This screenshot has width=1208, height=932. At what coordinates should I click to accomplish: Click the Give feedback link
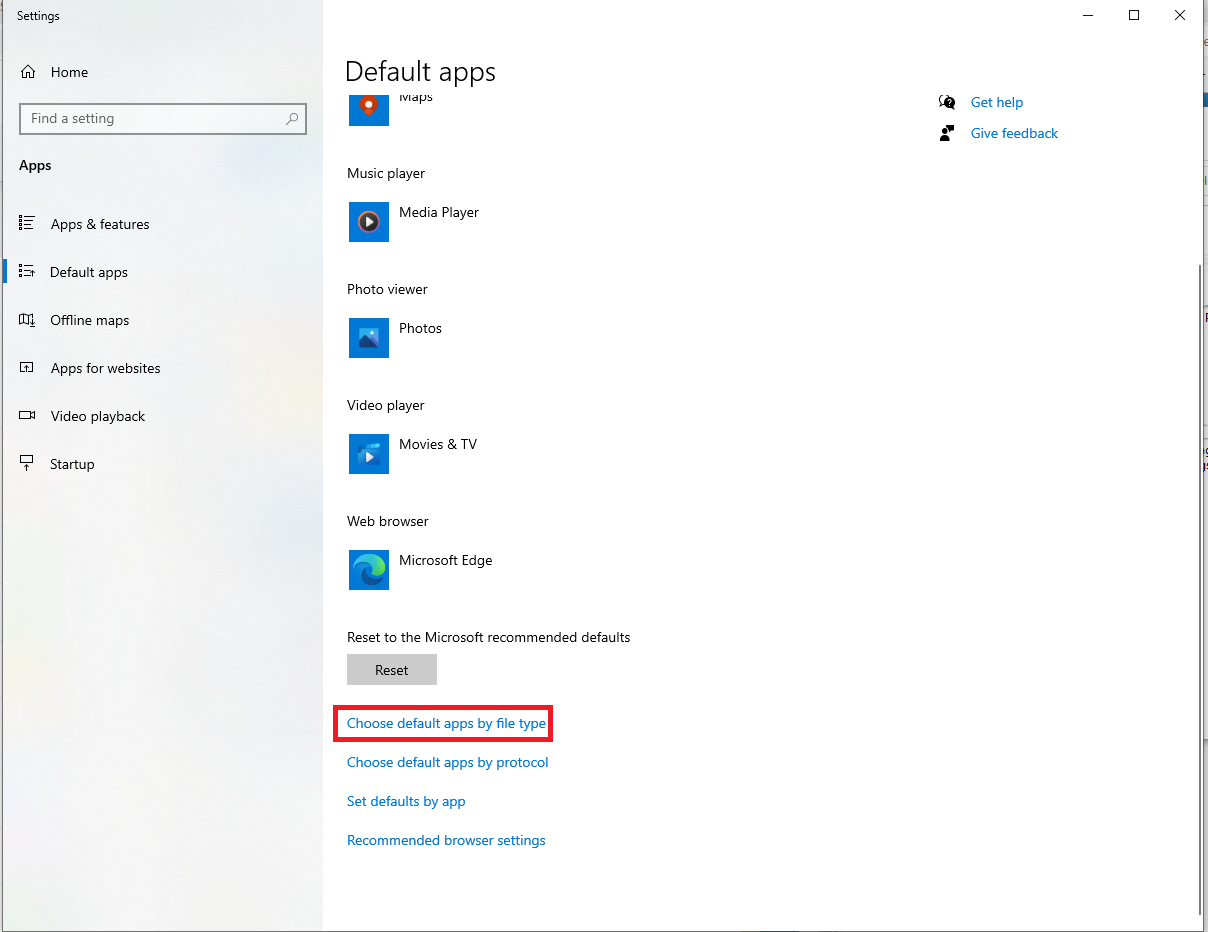pyautogui.click(x=1014, y=133)
